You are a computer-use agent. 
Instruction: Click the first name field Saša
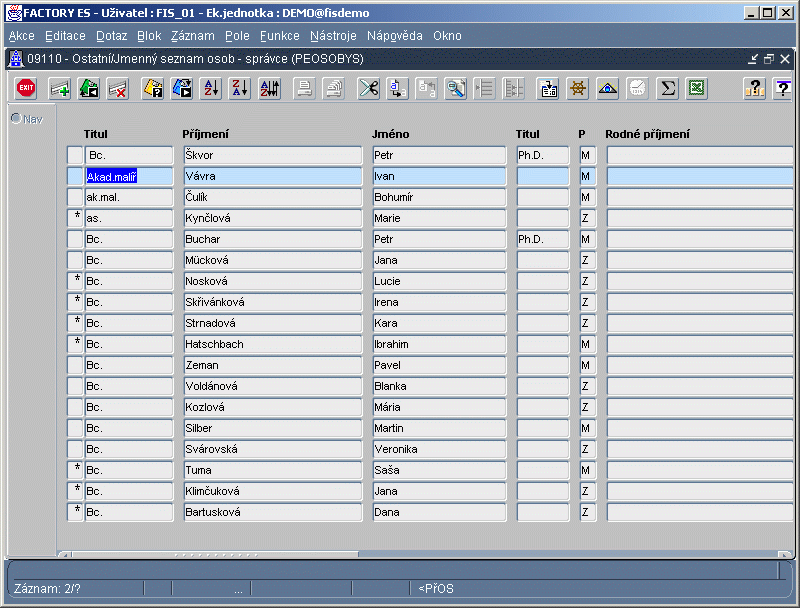[439, 470]
